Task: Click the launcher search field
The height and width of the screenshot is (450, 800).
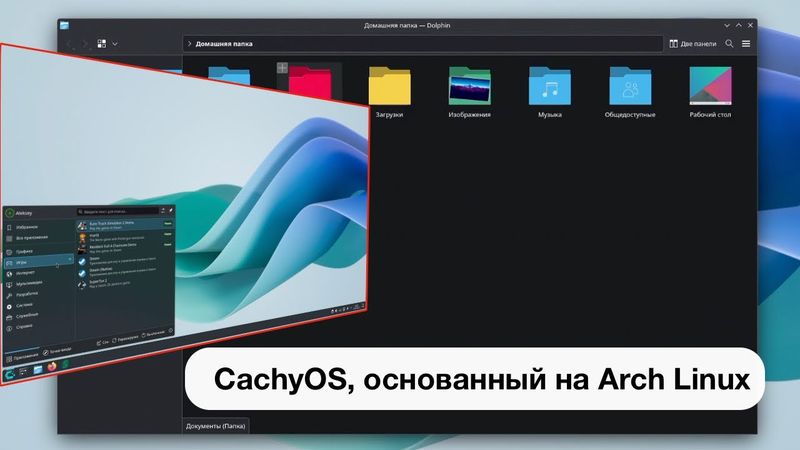Action: click(117, 212)
